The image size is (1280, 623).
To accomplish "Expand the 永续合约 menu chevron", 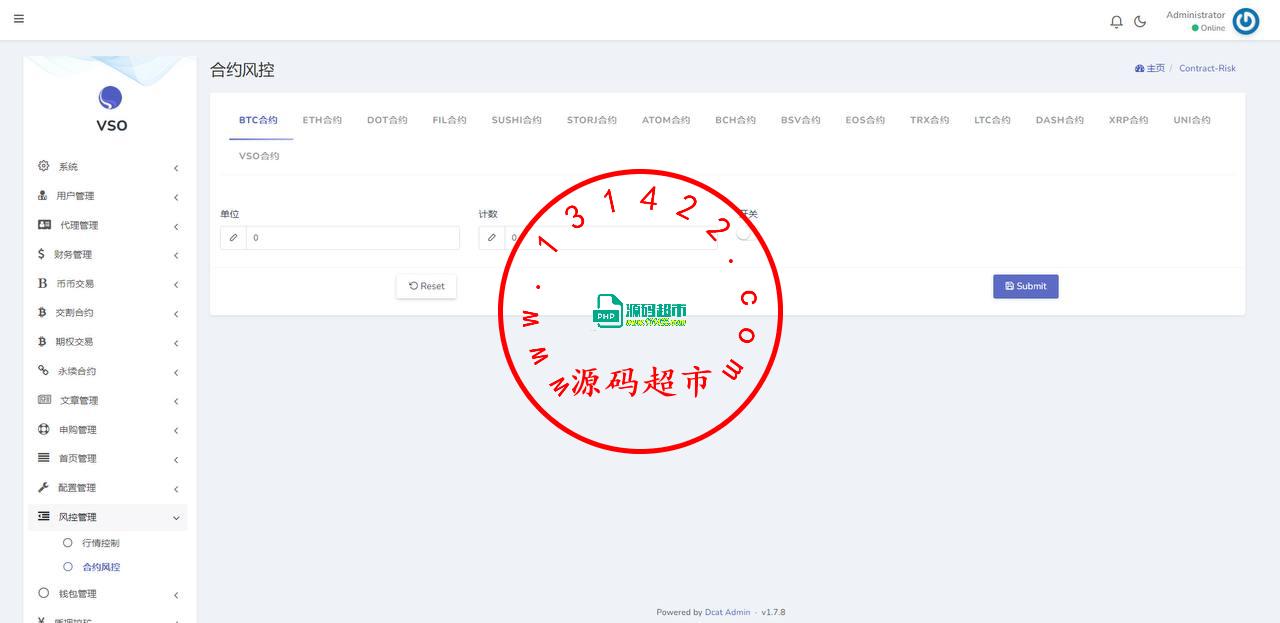I will tap(176, 372).
